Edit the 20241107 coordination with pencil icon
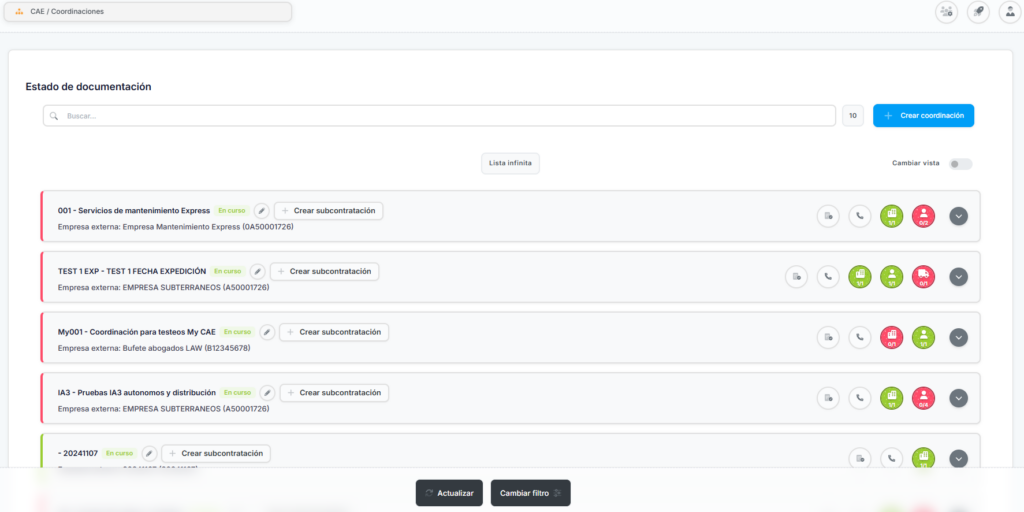1024x512 pixels. pyautogui.click(x=150, y=454)
